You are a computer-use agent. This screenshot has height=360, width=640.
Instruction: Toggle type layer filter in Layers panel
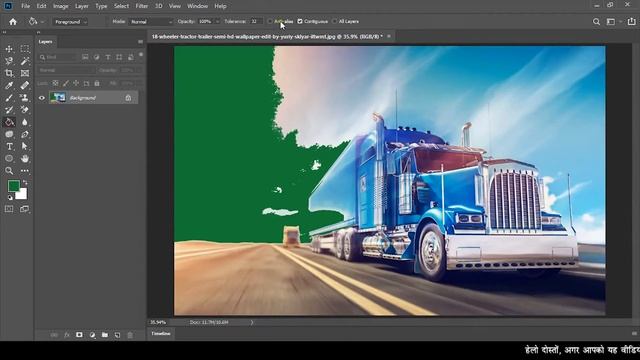[x=108, y=58]
